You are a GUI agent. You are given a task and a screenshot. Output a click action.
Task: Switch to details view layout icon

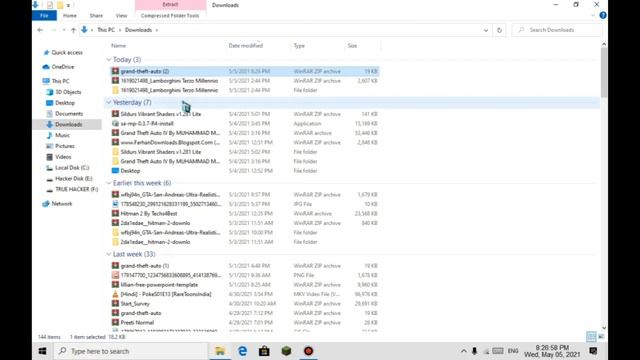591,337
